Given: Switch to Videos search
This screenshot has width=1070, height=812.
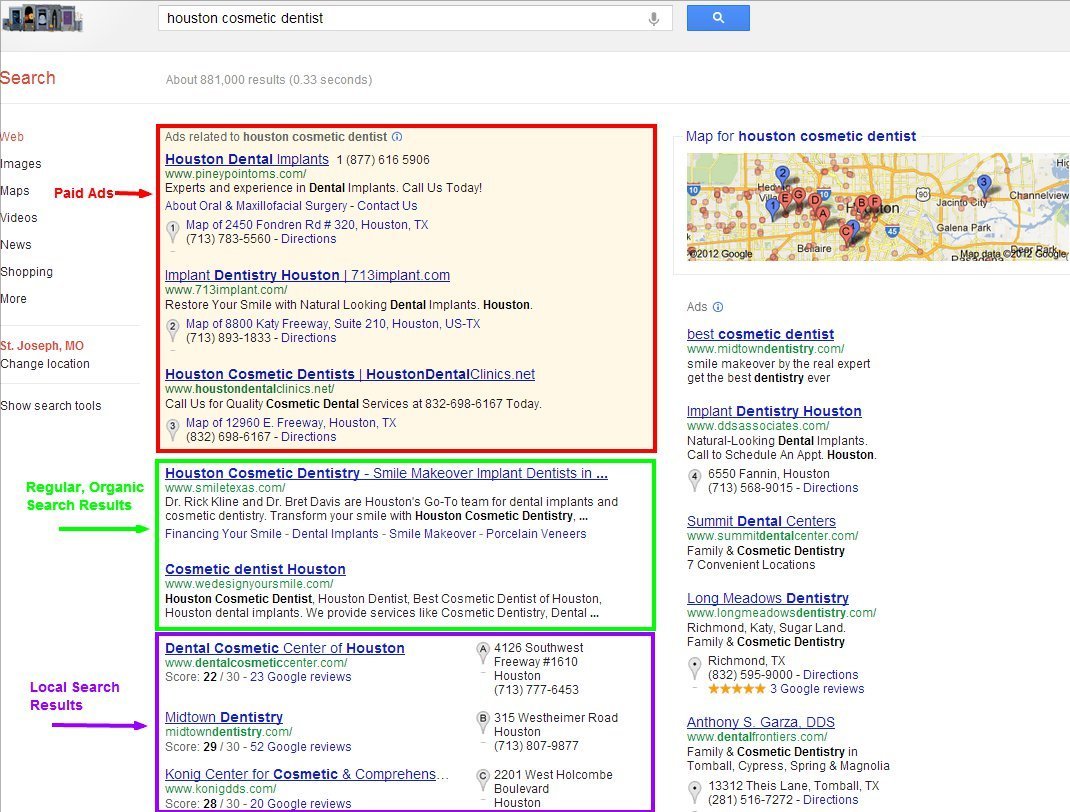Looking at the screenshot, I should point(19,218).
